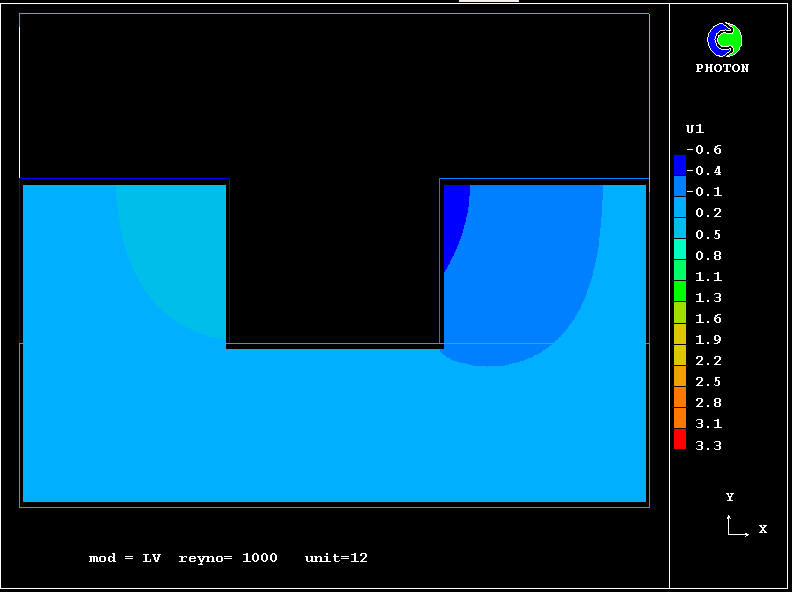Click the "reyno= 1000" caption text
Screen dimensions: 792x592
click(x=228, y=558)
